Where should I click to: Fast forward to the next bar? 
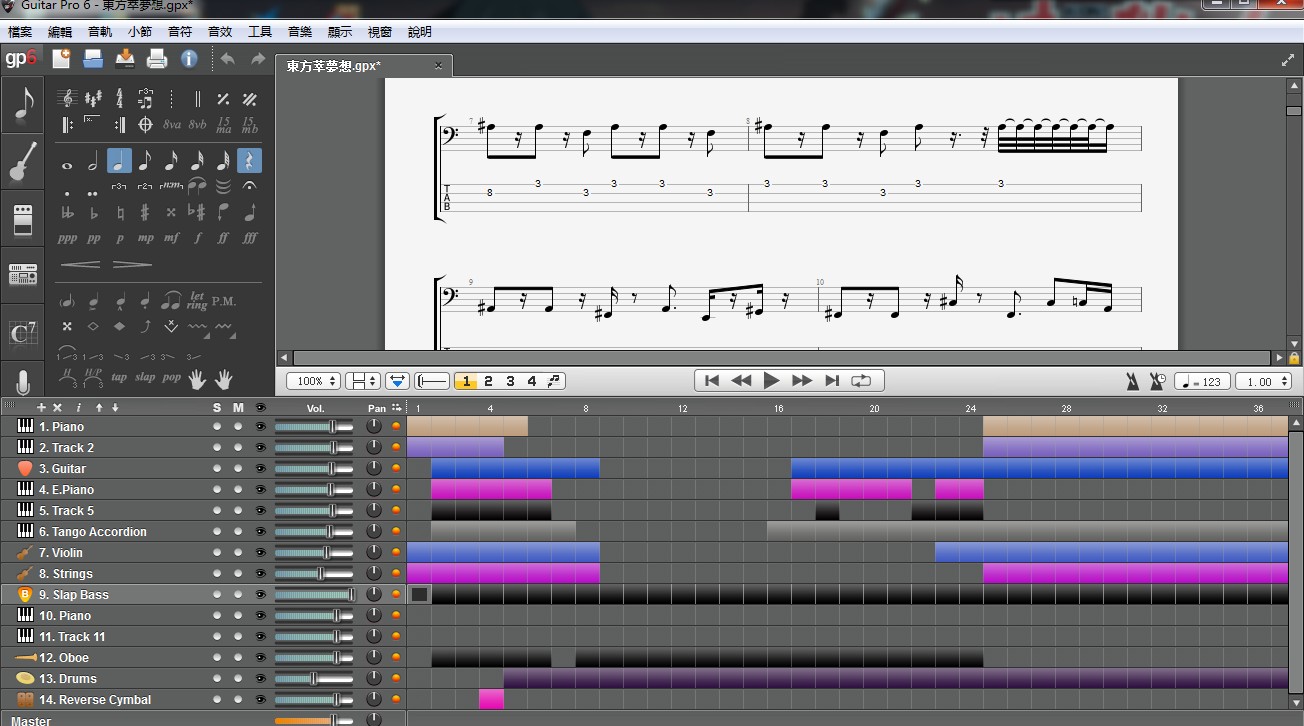(802, 381)
